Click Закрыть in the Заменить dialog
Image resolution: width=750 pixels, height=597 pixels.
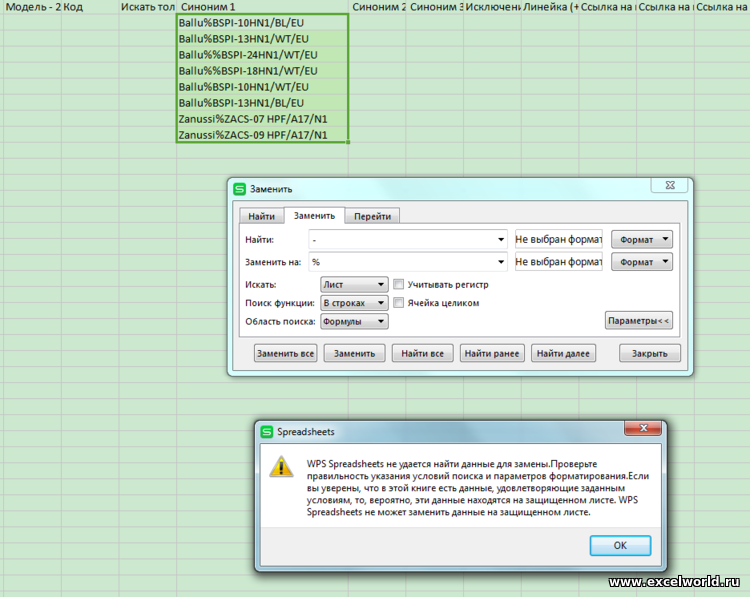650,354
